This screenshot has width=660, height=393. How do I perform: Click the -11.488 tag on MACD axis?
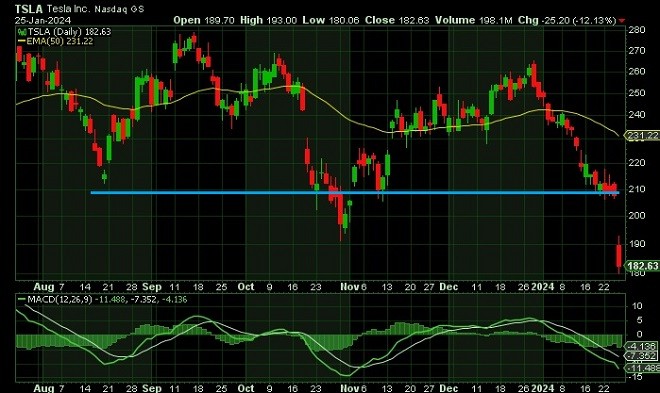[x=643, y=369]
